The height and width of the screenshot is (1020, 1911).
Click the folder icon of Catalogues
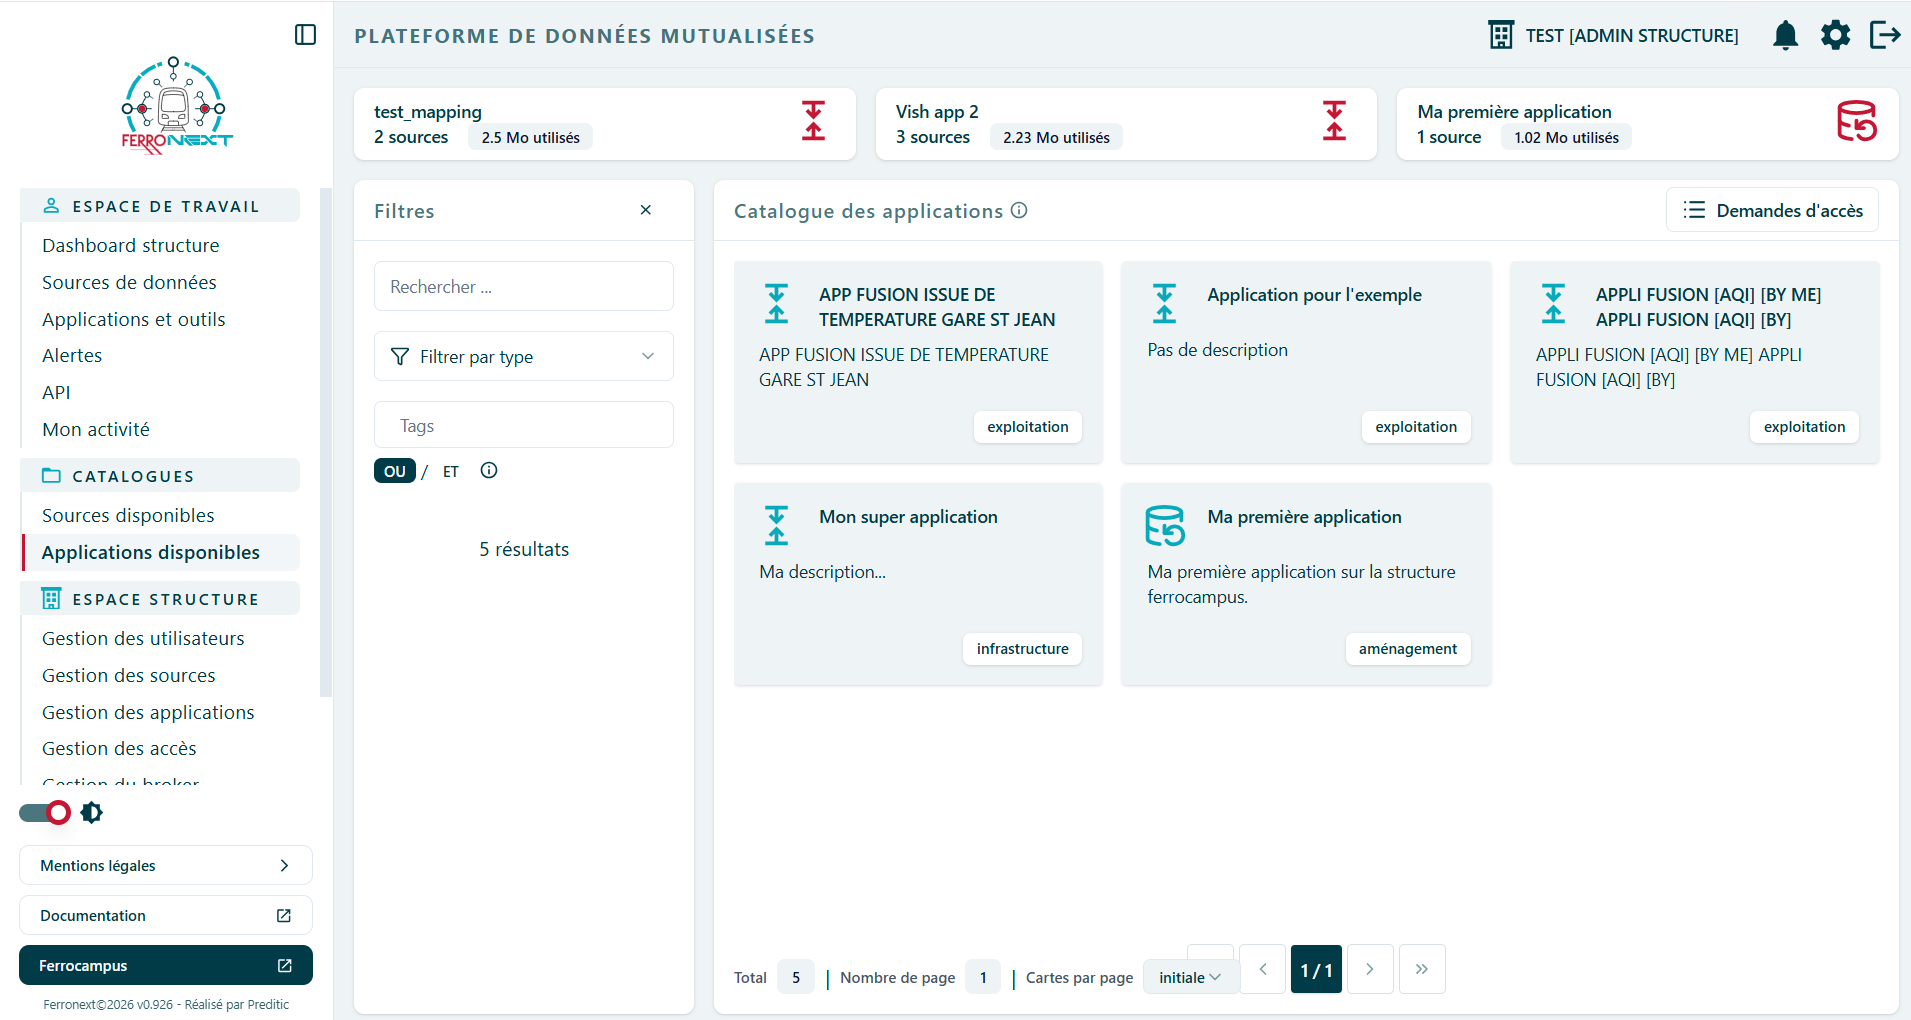point(51,475)
